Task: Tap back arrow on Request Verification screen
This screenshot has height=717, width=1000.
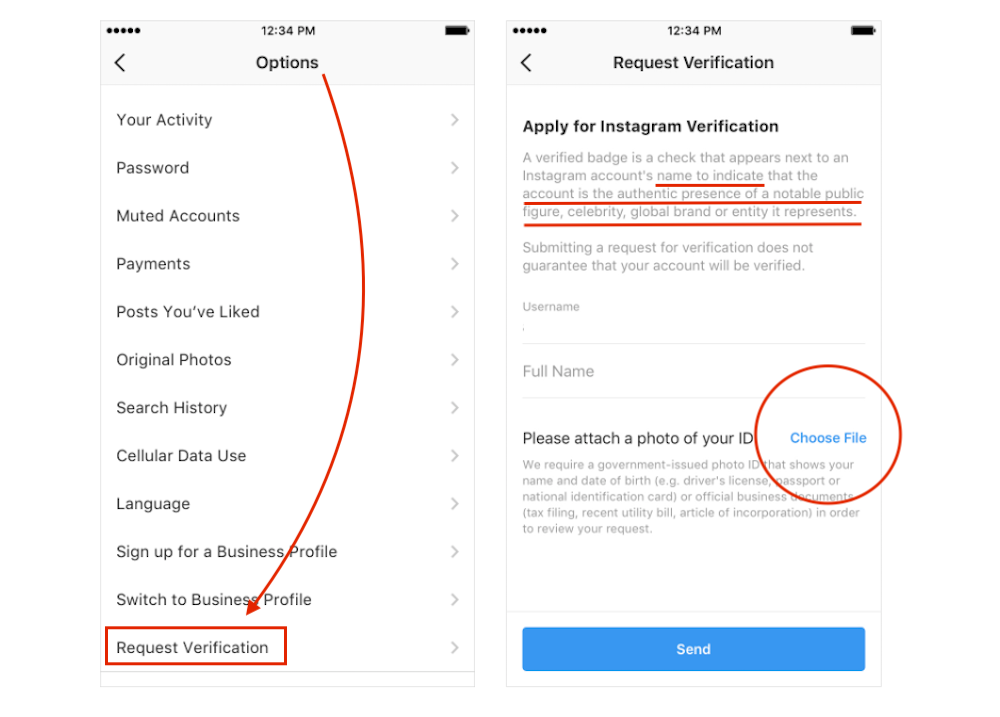Action: tap(526, 63)
